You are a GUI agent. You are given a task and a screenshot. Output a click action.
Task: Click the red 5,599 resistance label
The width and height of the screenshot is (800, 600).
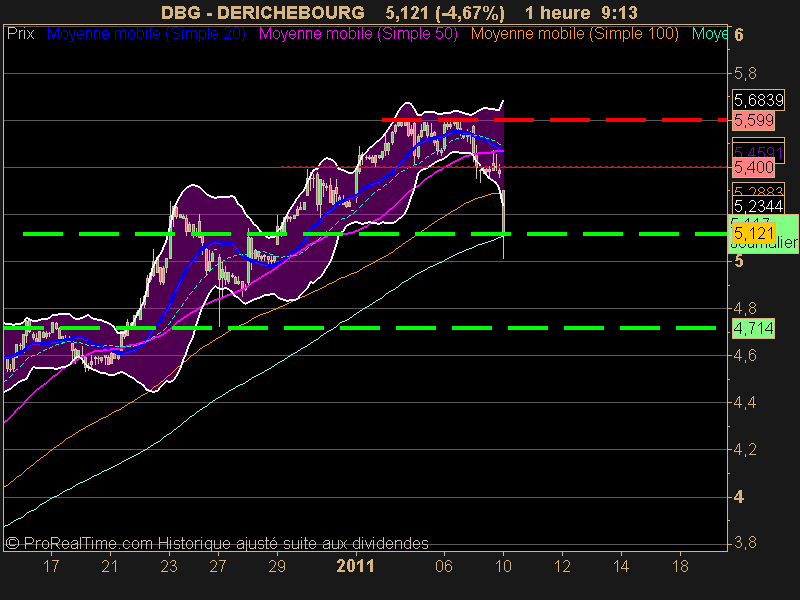(754, 121)
